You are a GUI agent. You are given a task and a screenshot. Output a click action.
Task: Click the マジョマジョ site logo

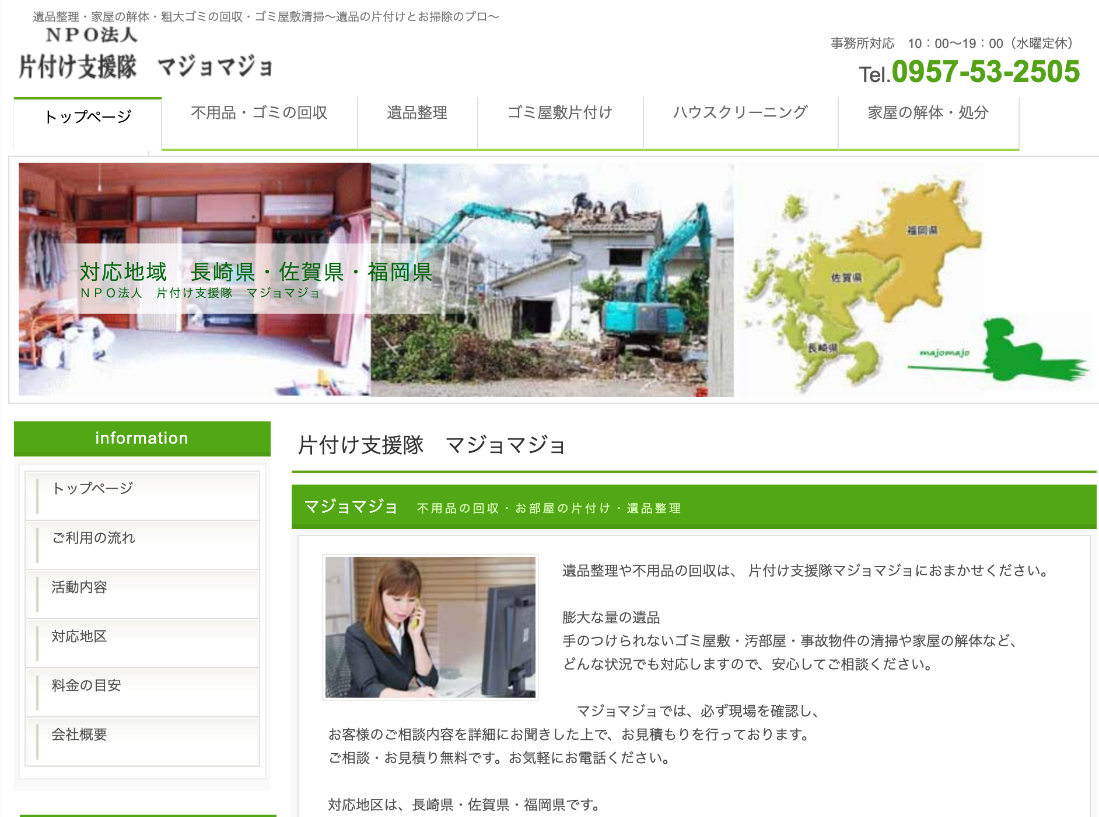coord(145,55)
